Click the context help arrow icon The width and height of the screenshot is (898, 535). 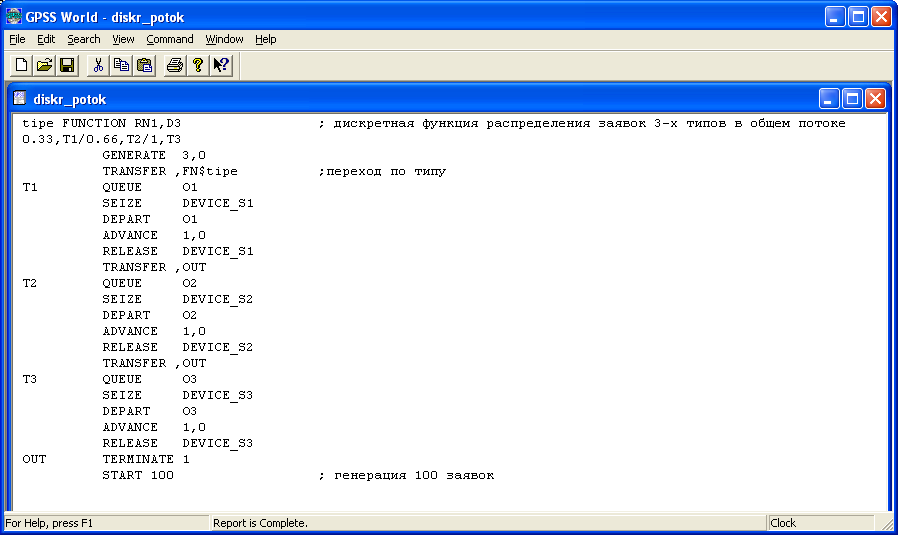[221, 65]
